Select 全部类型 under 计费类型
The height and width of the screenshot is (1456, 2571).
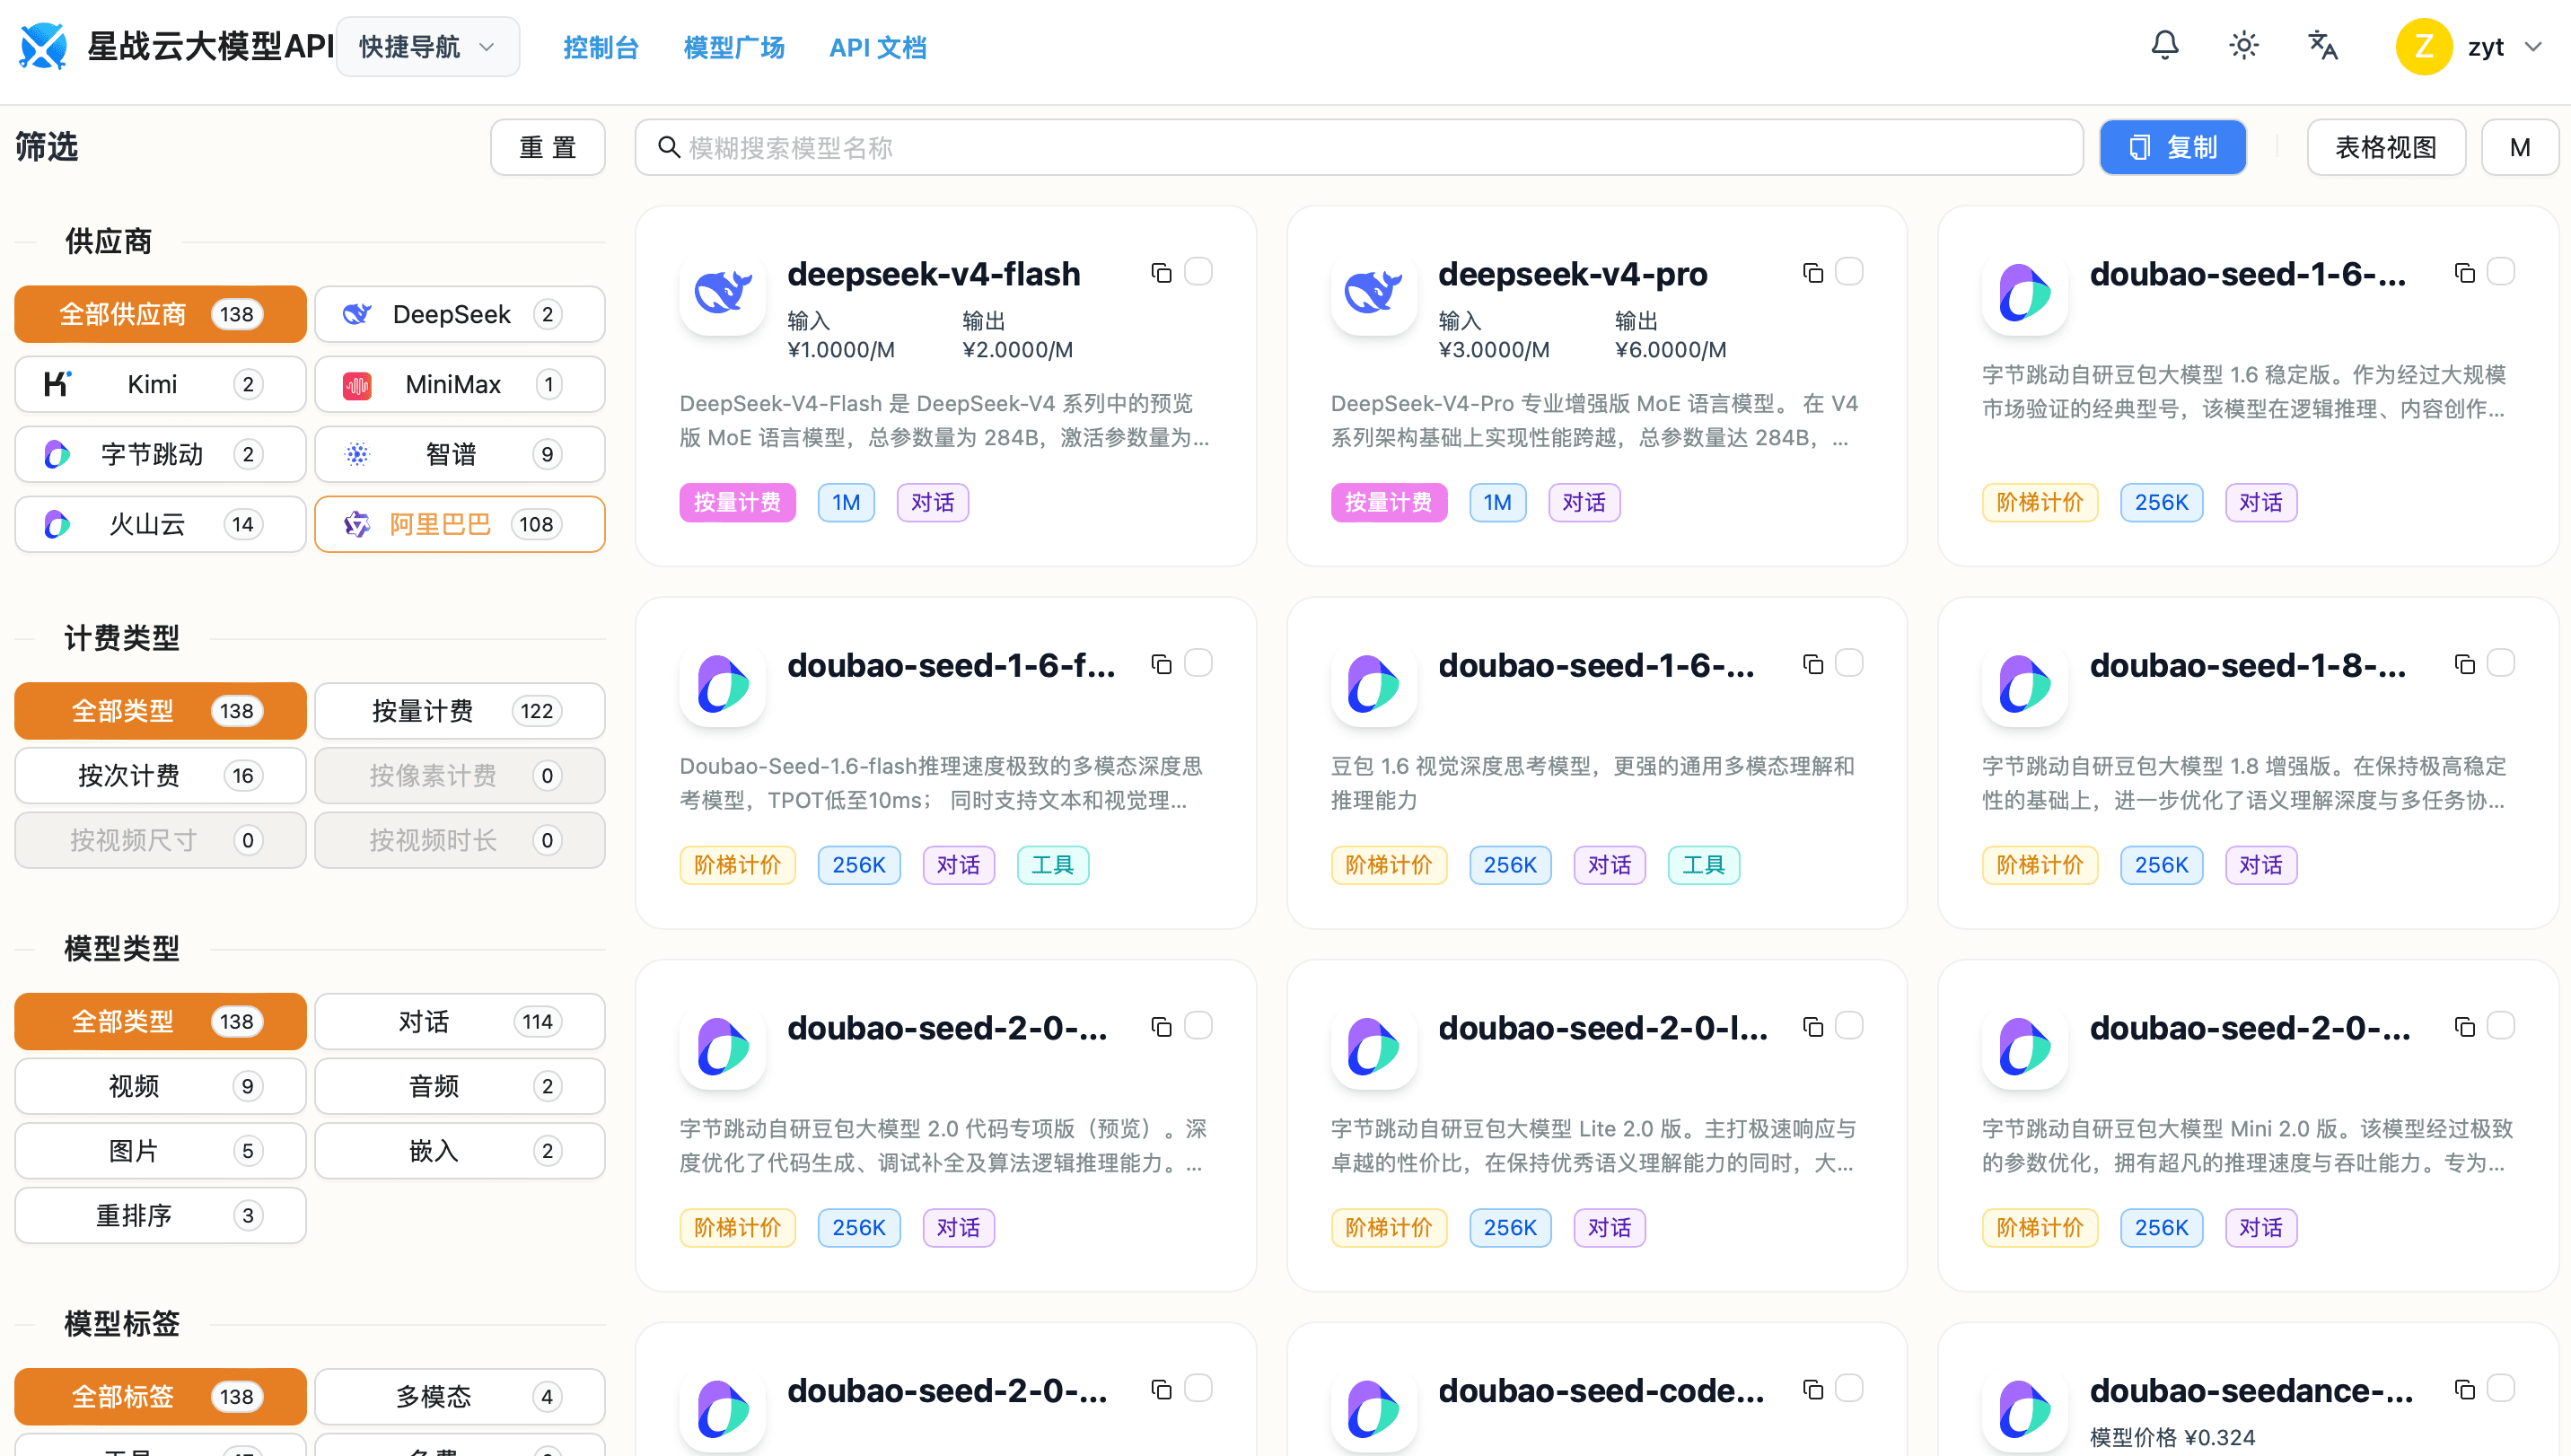(160, 711)
